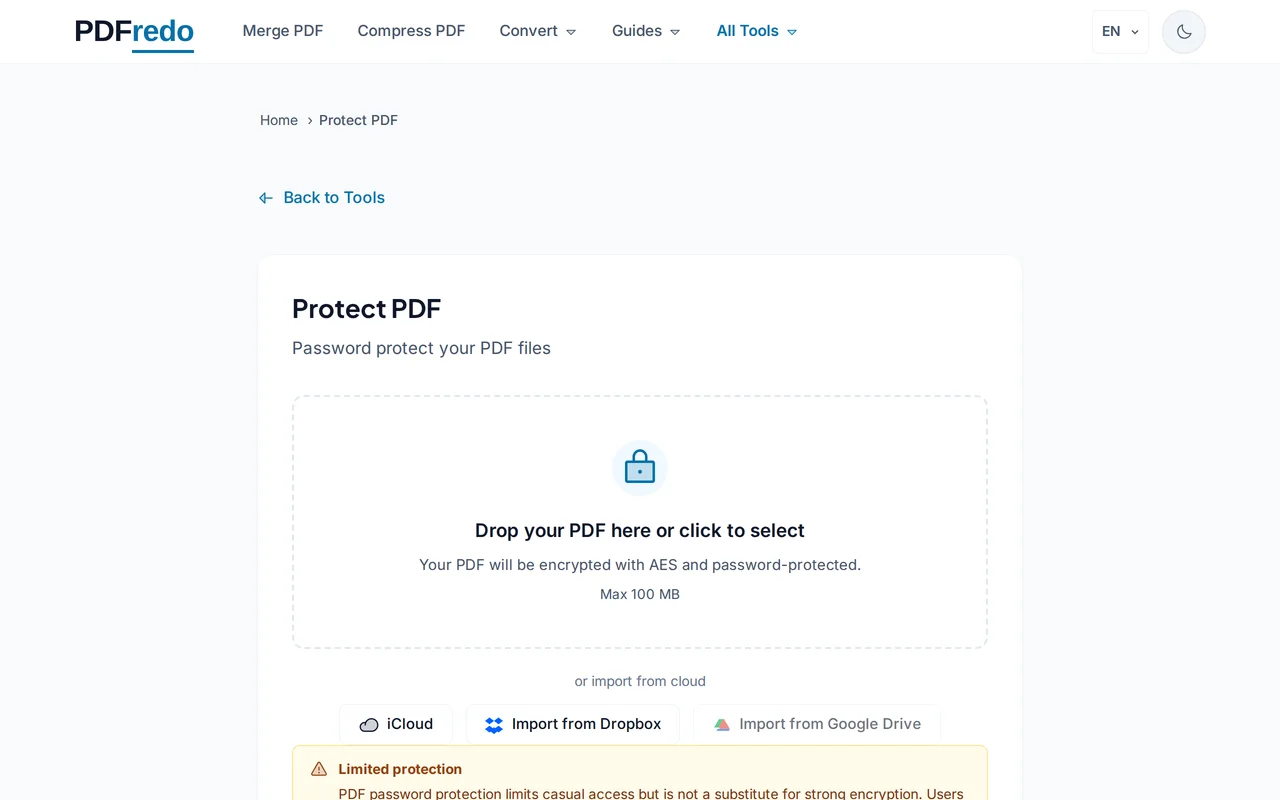Toggle dark mode with the moon icon
1280x800 pixels.
click(x=1183, y=31)
